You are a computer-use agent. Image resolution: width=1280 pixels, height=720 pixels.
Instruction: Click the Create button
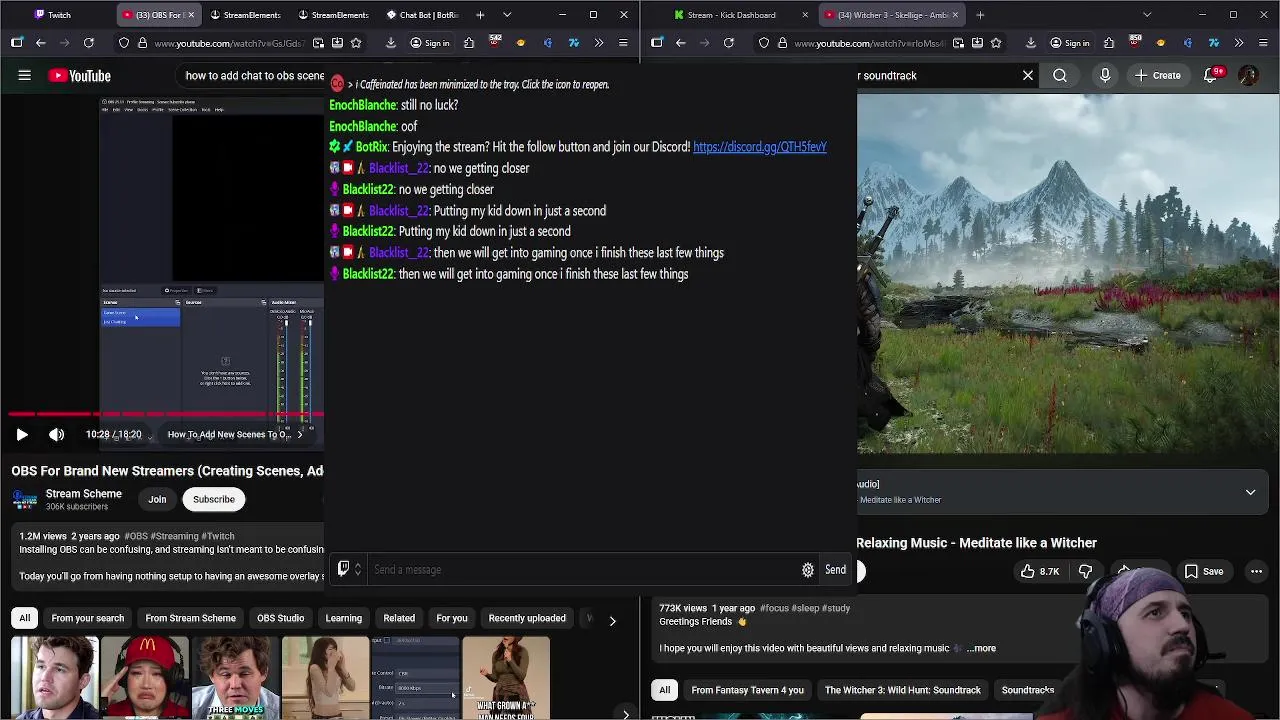(x=1157, y=75)
